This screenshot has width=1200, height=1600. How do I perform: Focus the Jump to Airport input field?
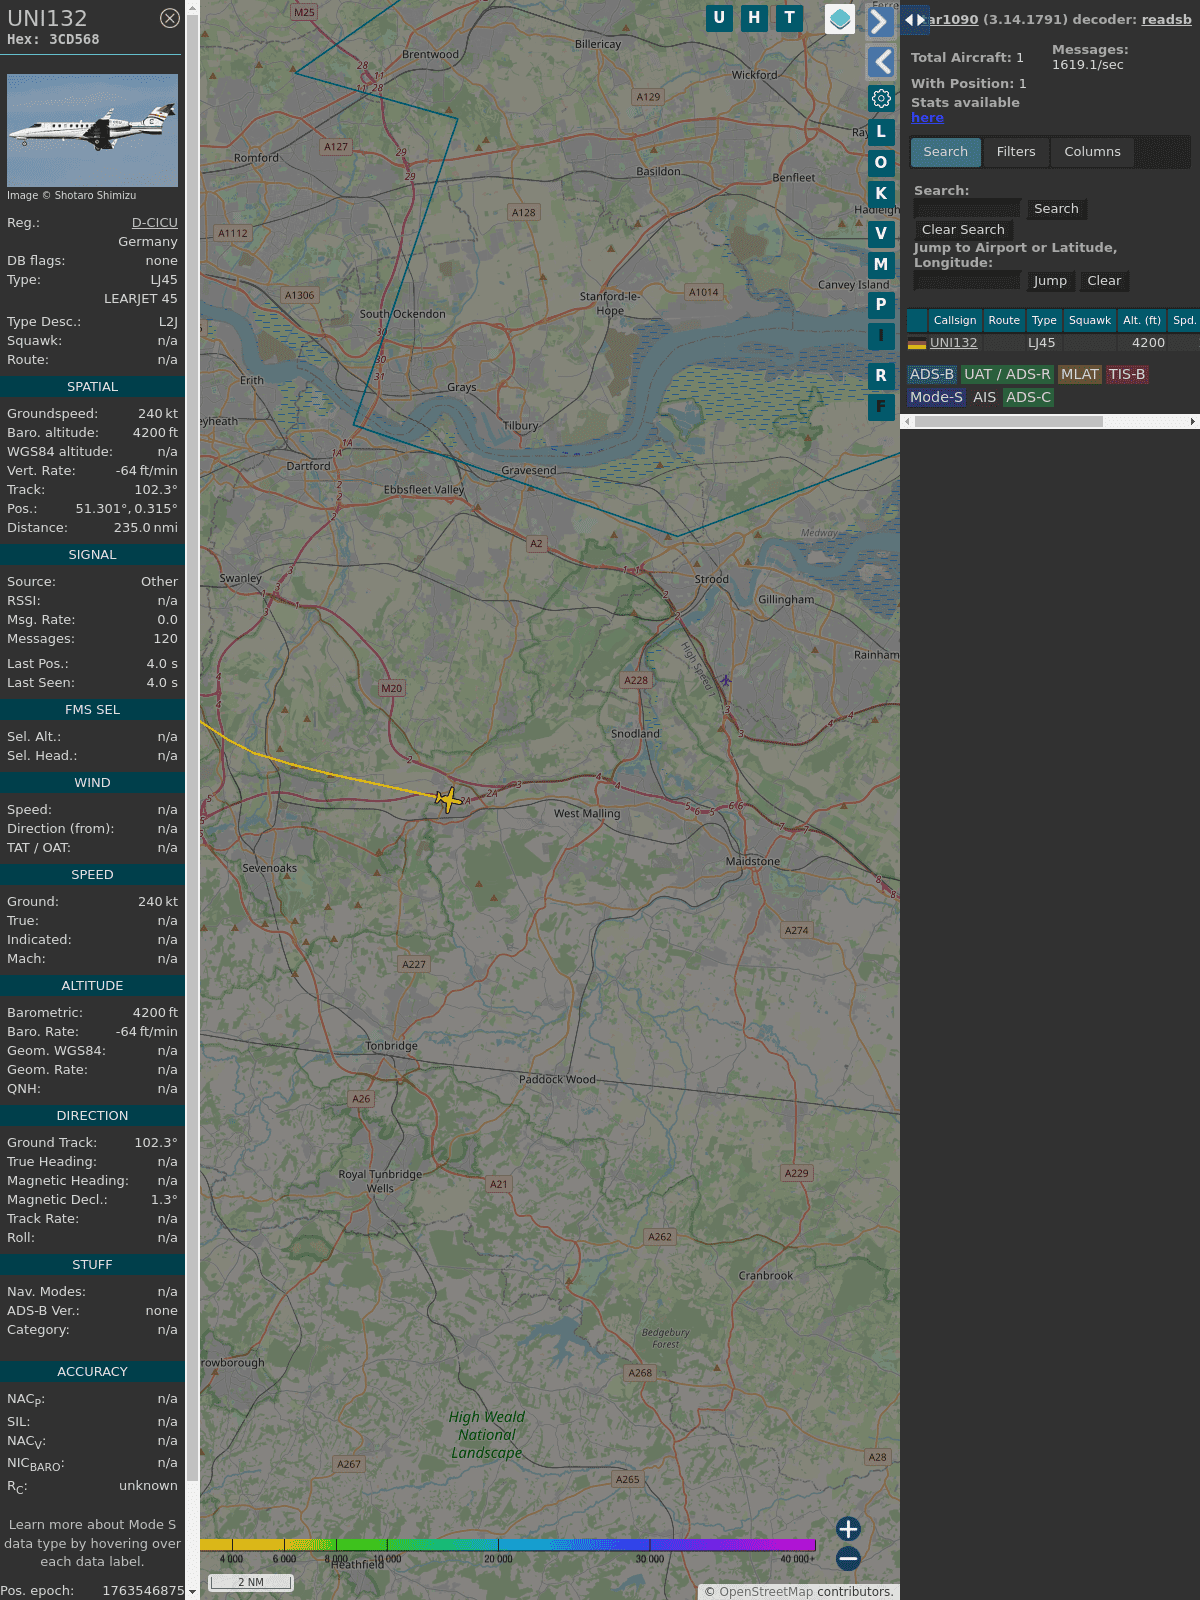[x=967, y=280]
